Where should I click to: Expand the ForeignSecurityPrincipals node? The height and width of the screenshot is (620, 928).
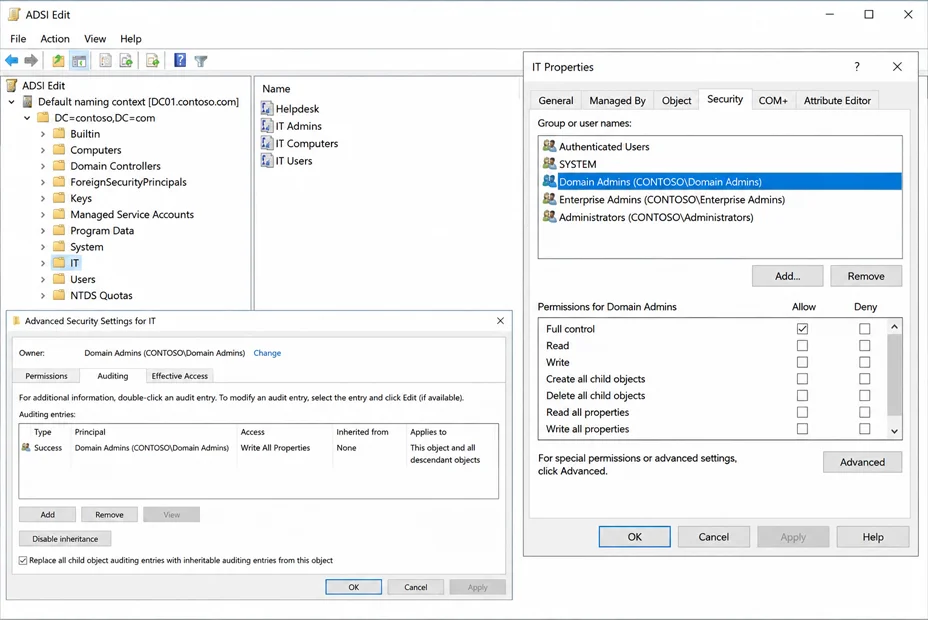(x=43, y=182)
